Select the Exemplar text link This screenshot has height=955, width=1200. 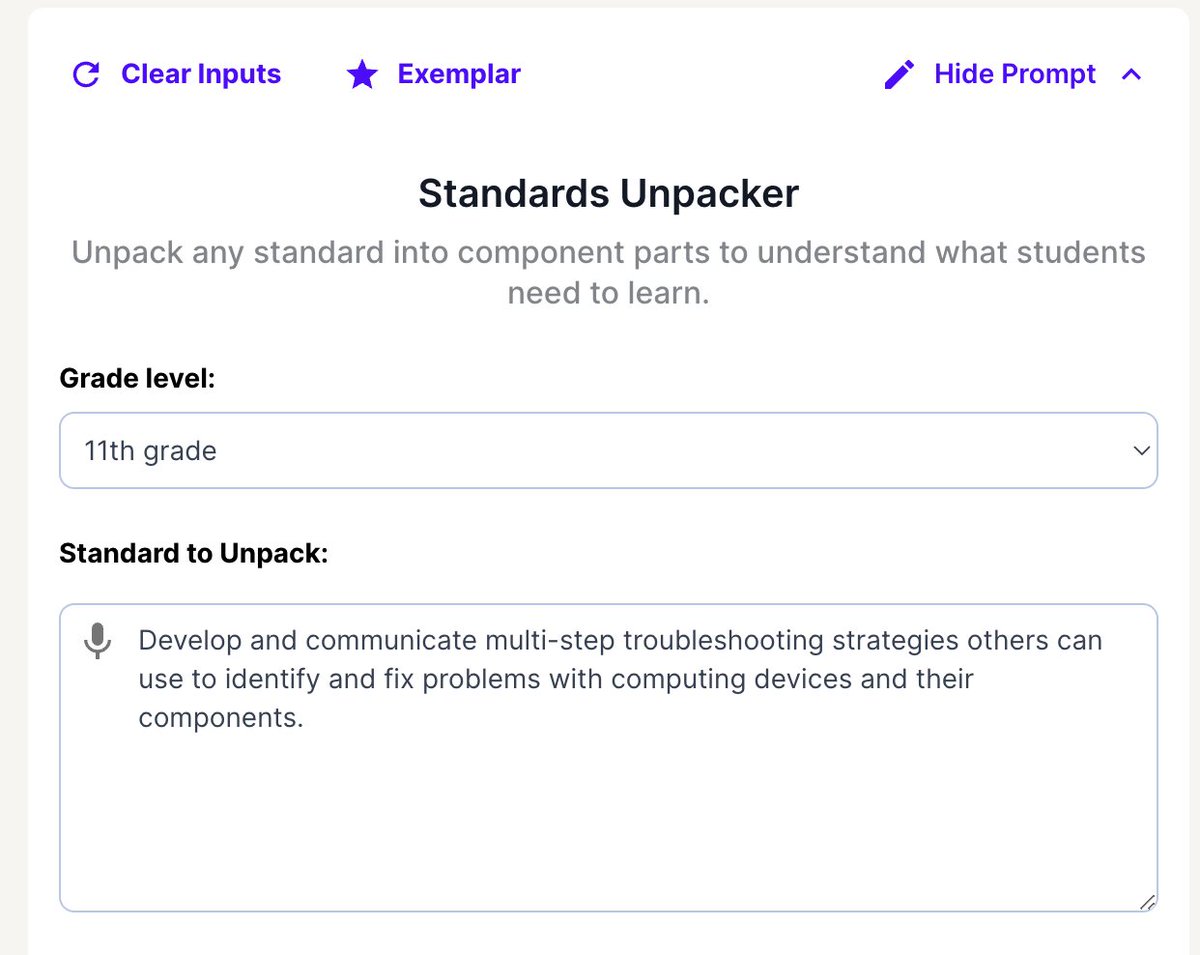coord(459,75)
